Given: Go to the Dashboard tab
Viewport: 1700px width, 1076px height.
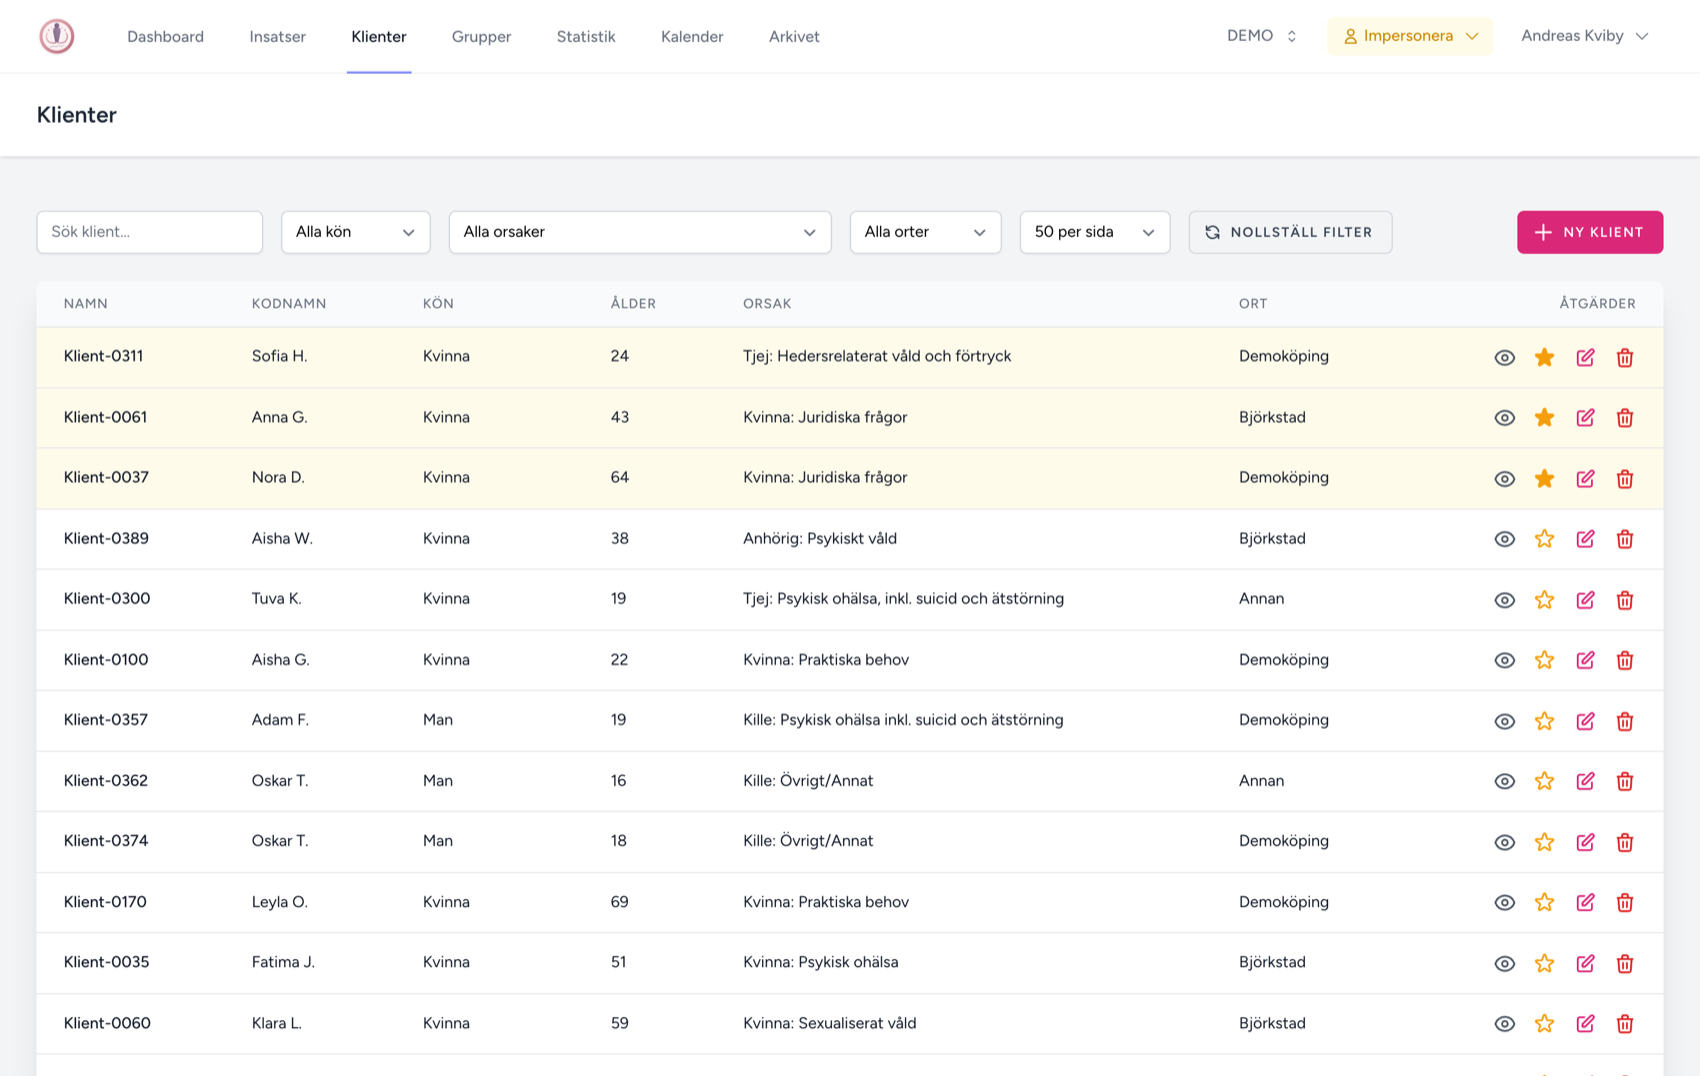Looking at the screenshot, I should (165, 36).
